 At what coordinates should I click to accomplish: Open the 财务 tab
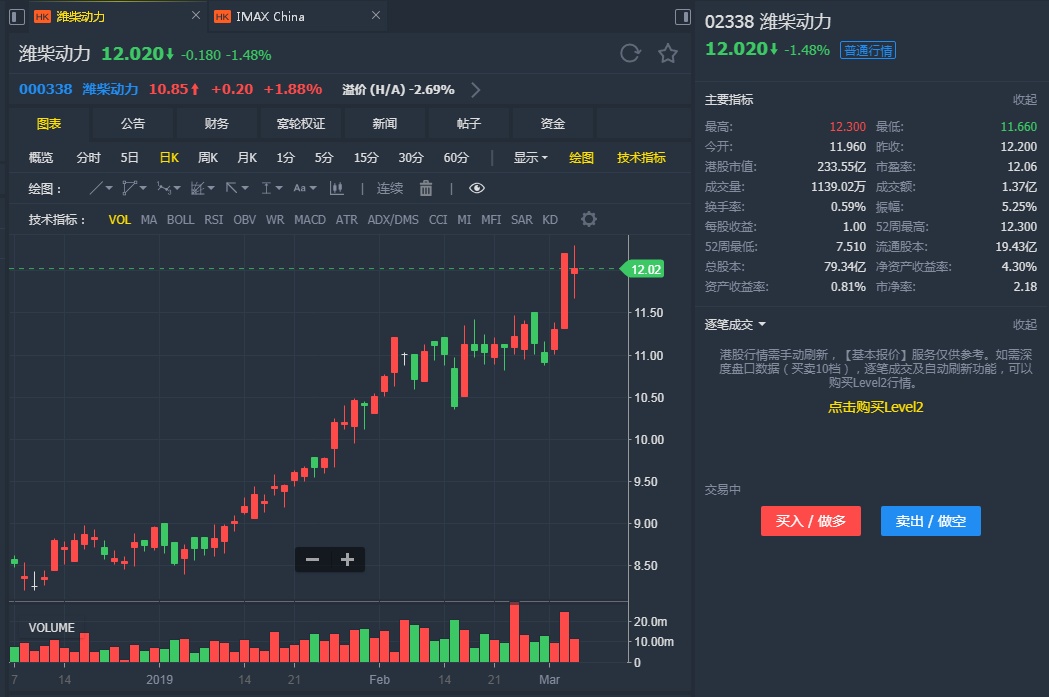217,124
